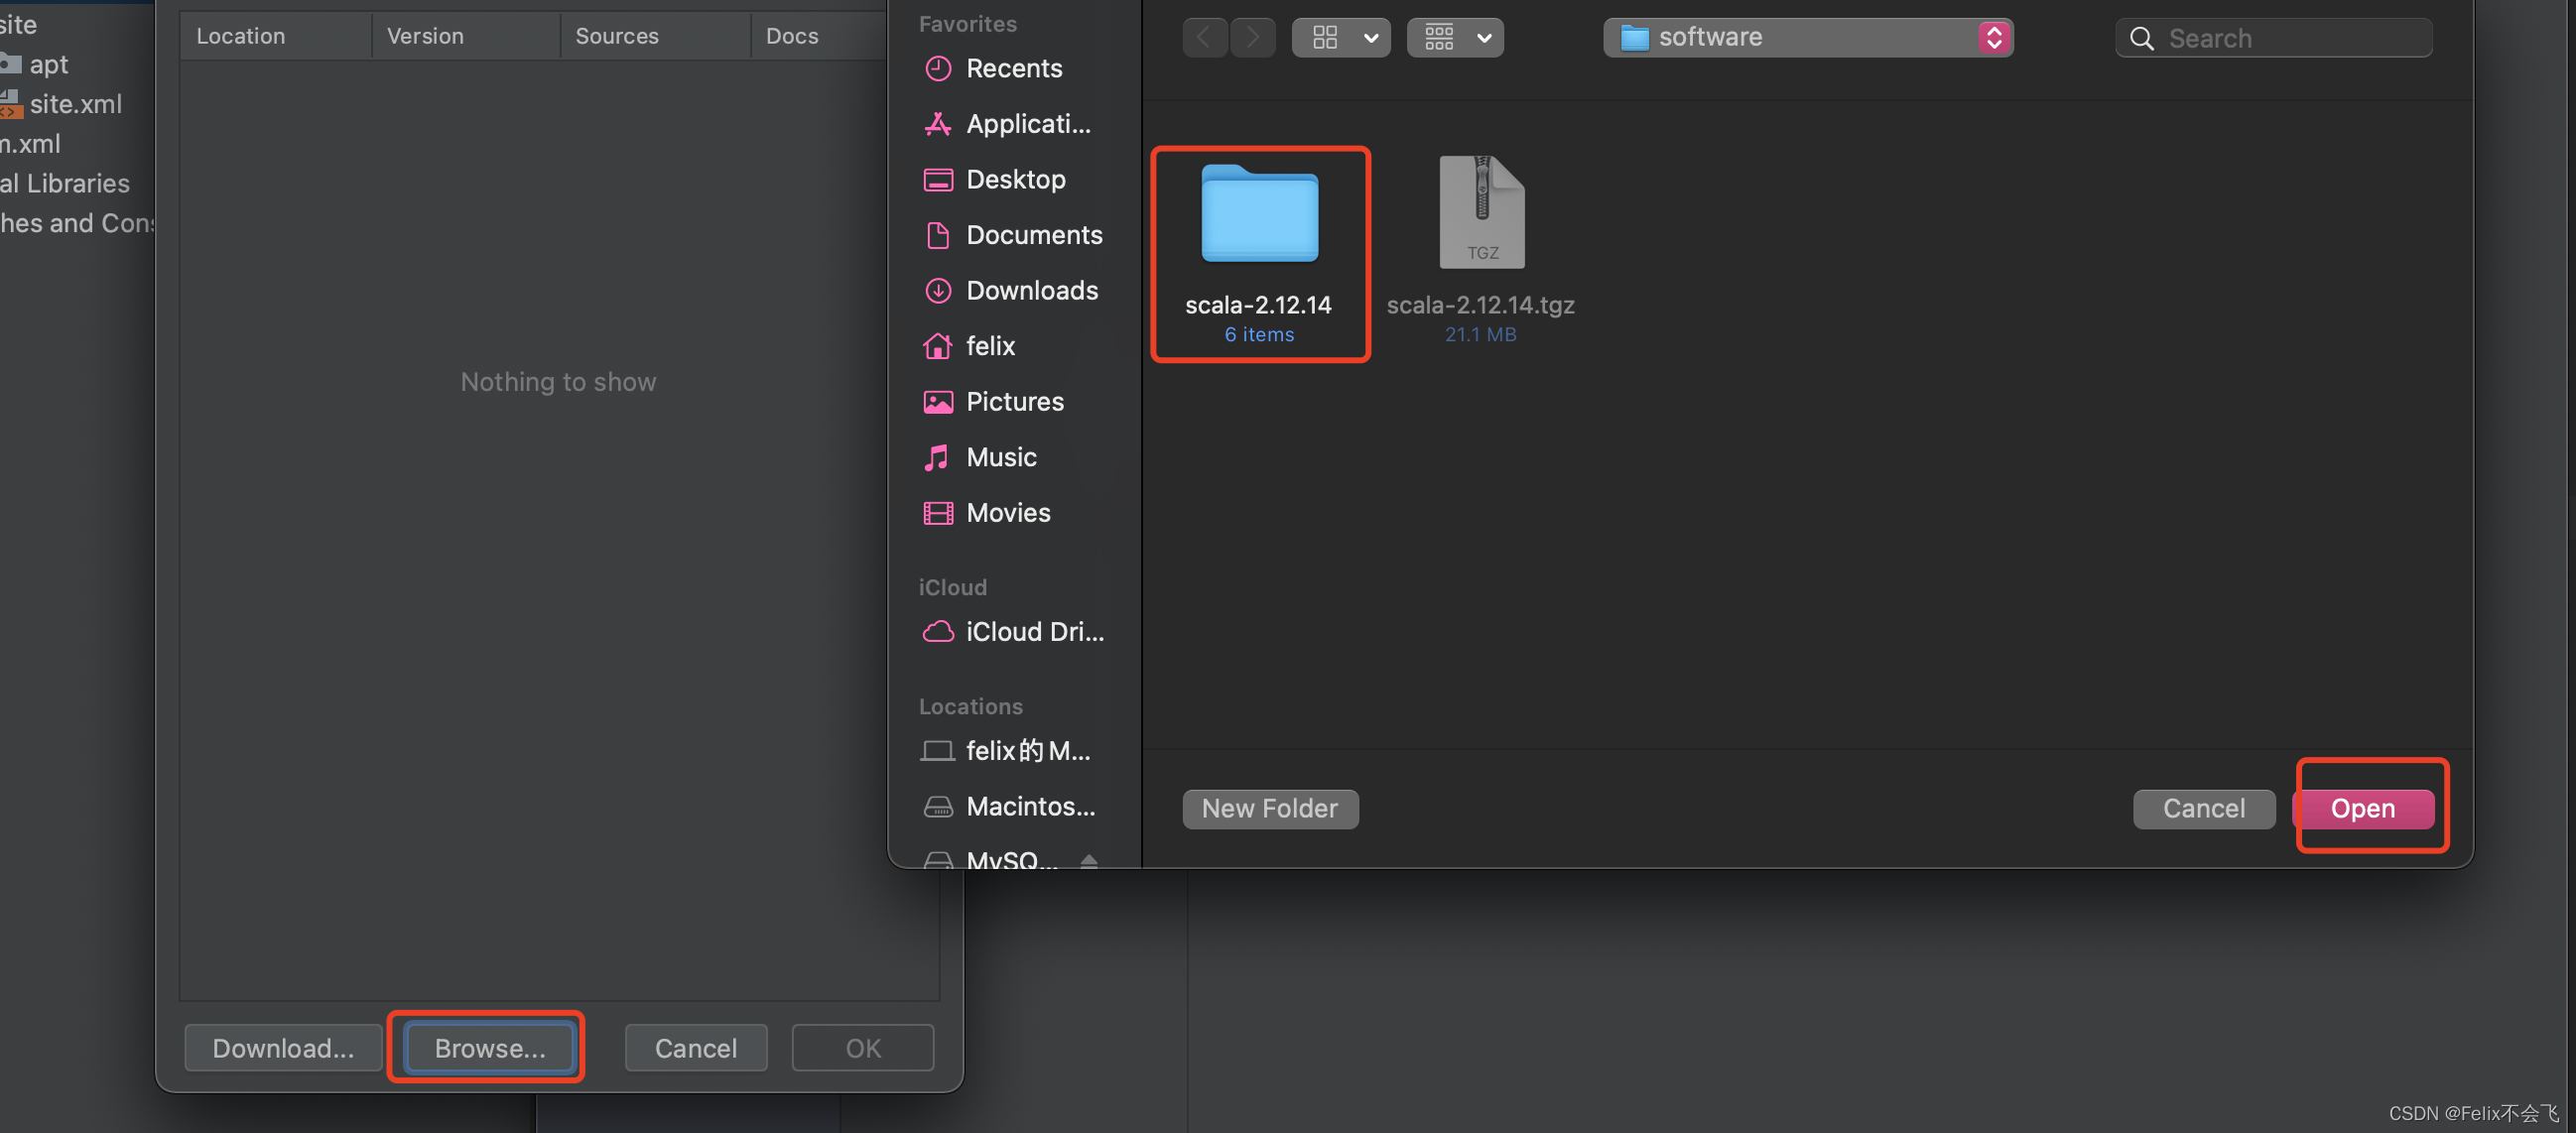Viewport: 2576px width, 1133px height.
Task: Select Macintosh HD under Locations
Action: coord(1029,806)
